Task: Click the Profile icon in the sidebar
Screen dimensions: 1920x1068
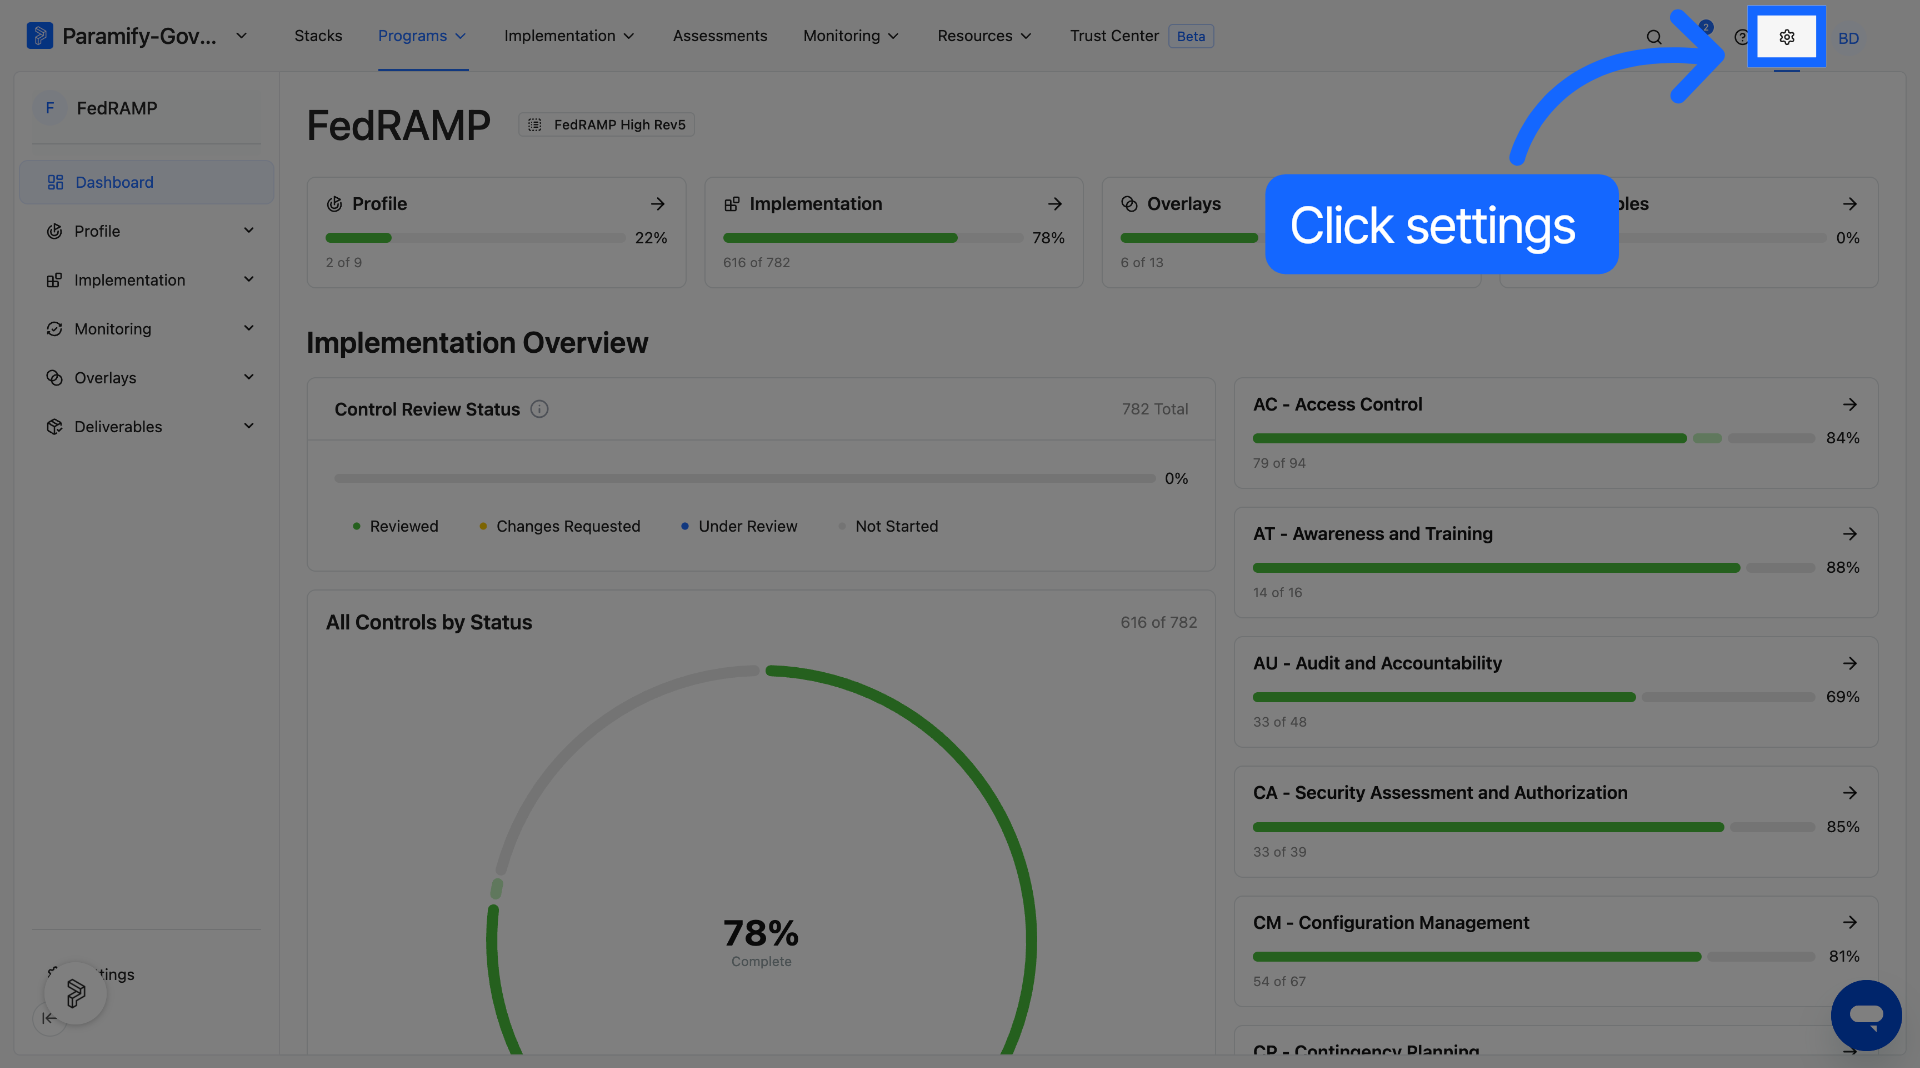Action: [54, 231]
